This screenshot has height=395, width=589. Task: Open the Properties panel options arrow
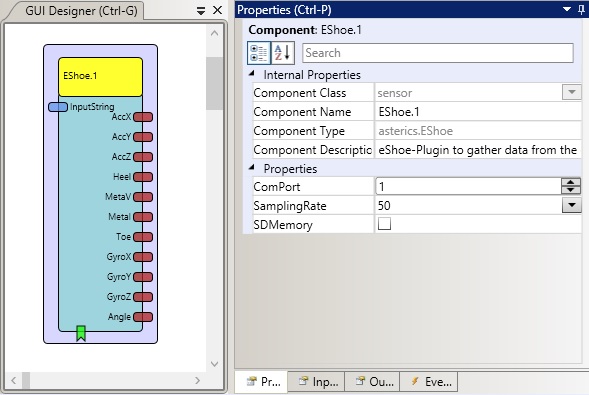point(567,9)
